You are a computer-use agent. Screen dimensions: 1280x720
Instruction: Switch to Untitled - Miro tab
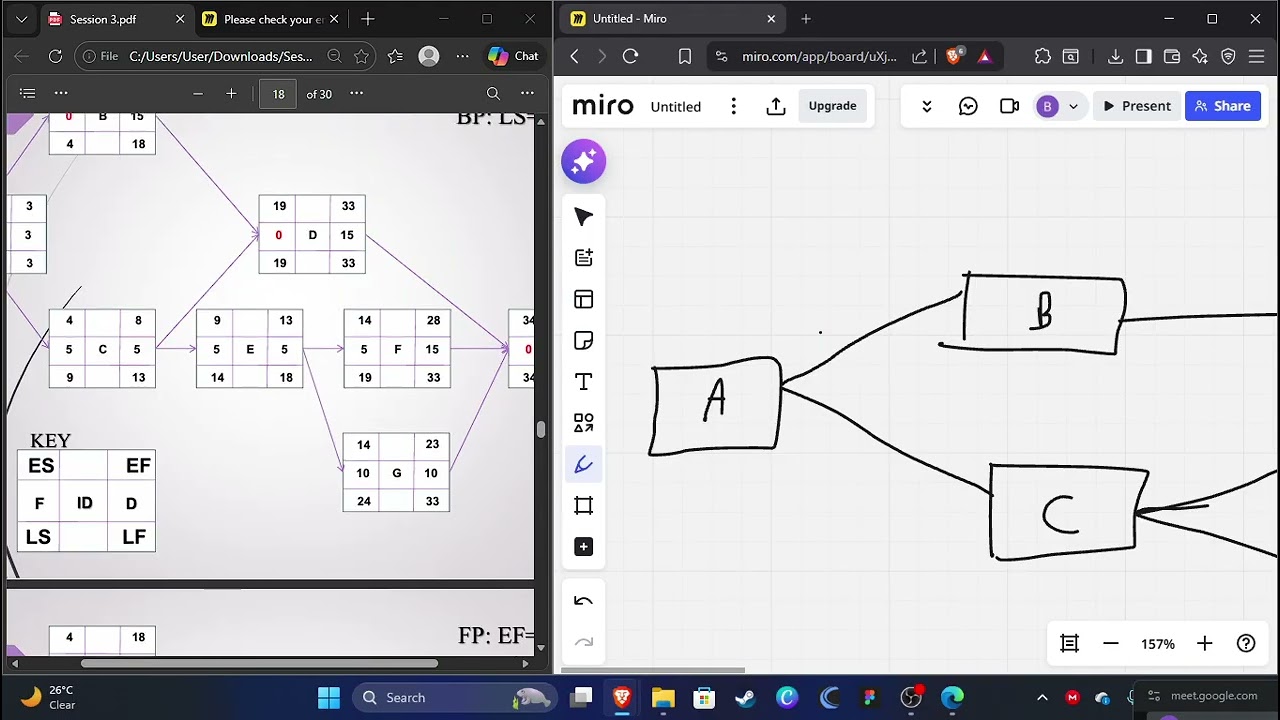[x=674, y=19]
